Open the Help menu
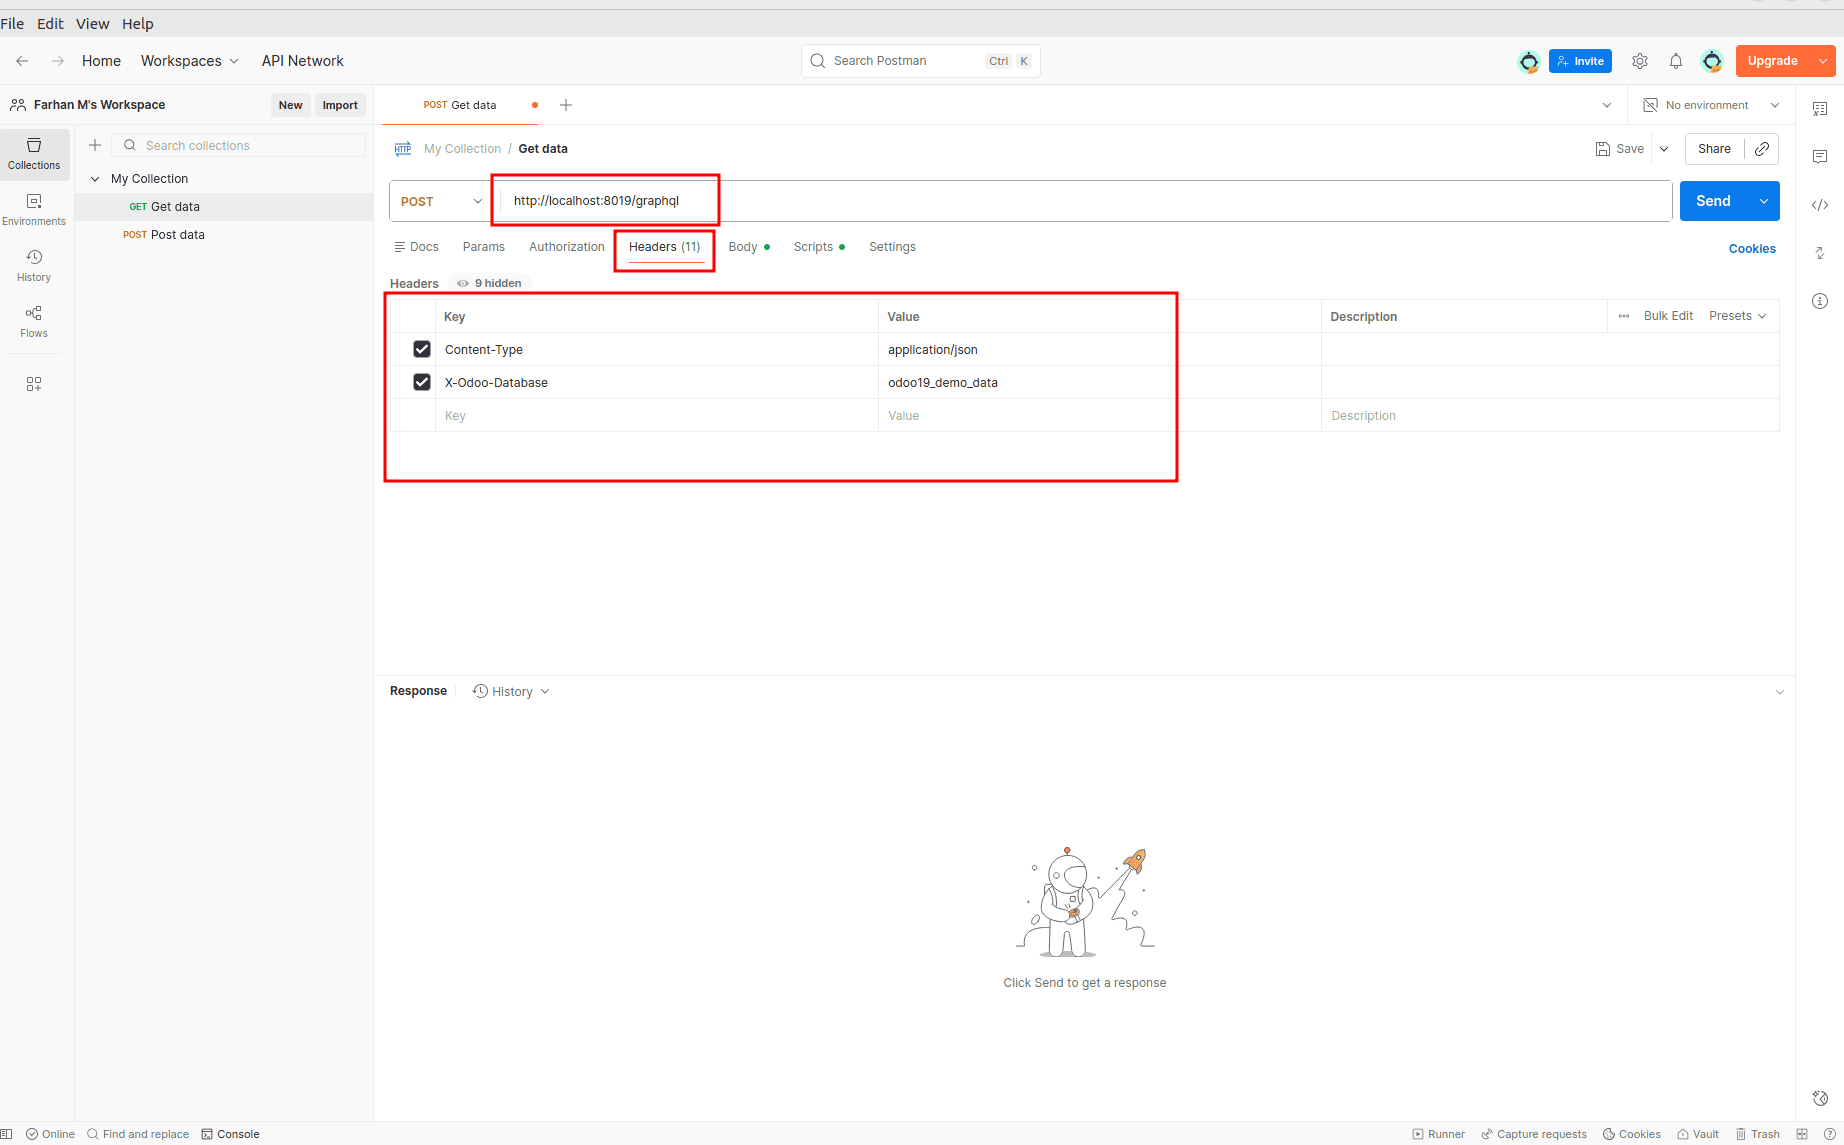This screenshot has width=1844, height=1145. pos(138,24)
